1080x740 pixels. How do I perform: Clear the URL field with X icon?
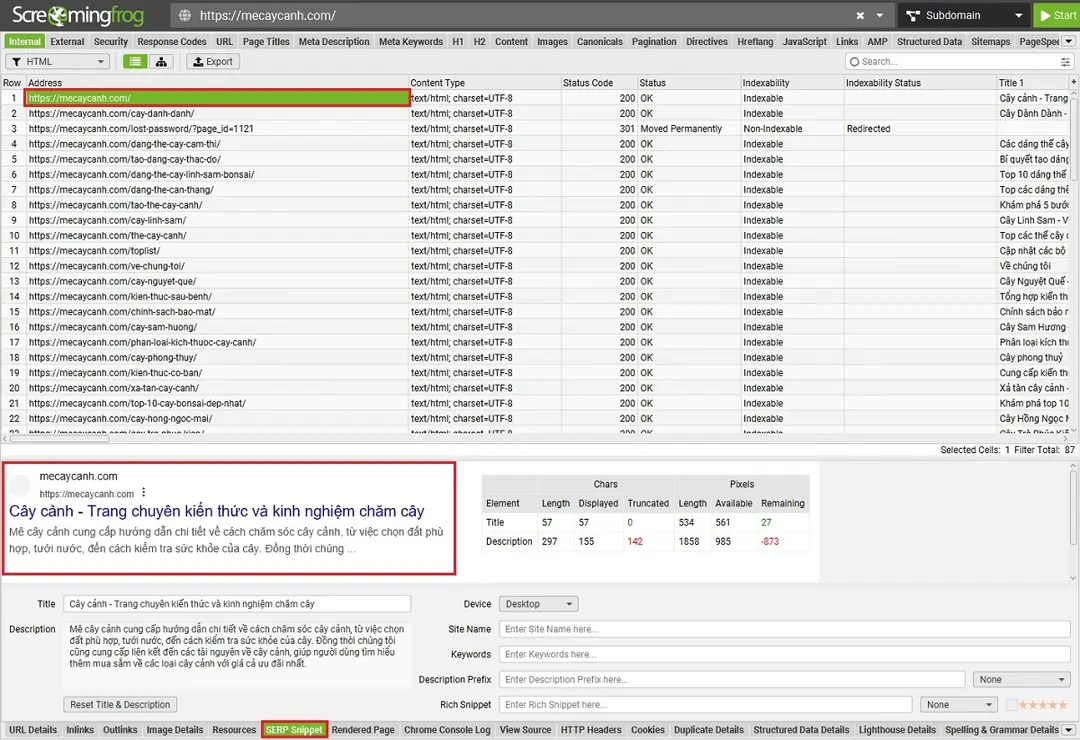pyautogui.click(x=860, y=16)
